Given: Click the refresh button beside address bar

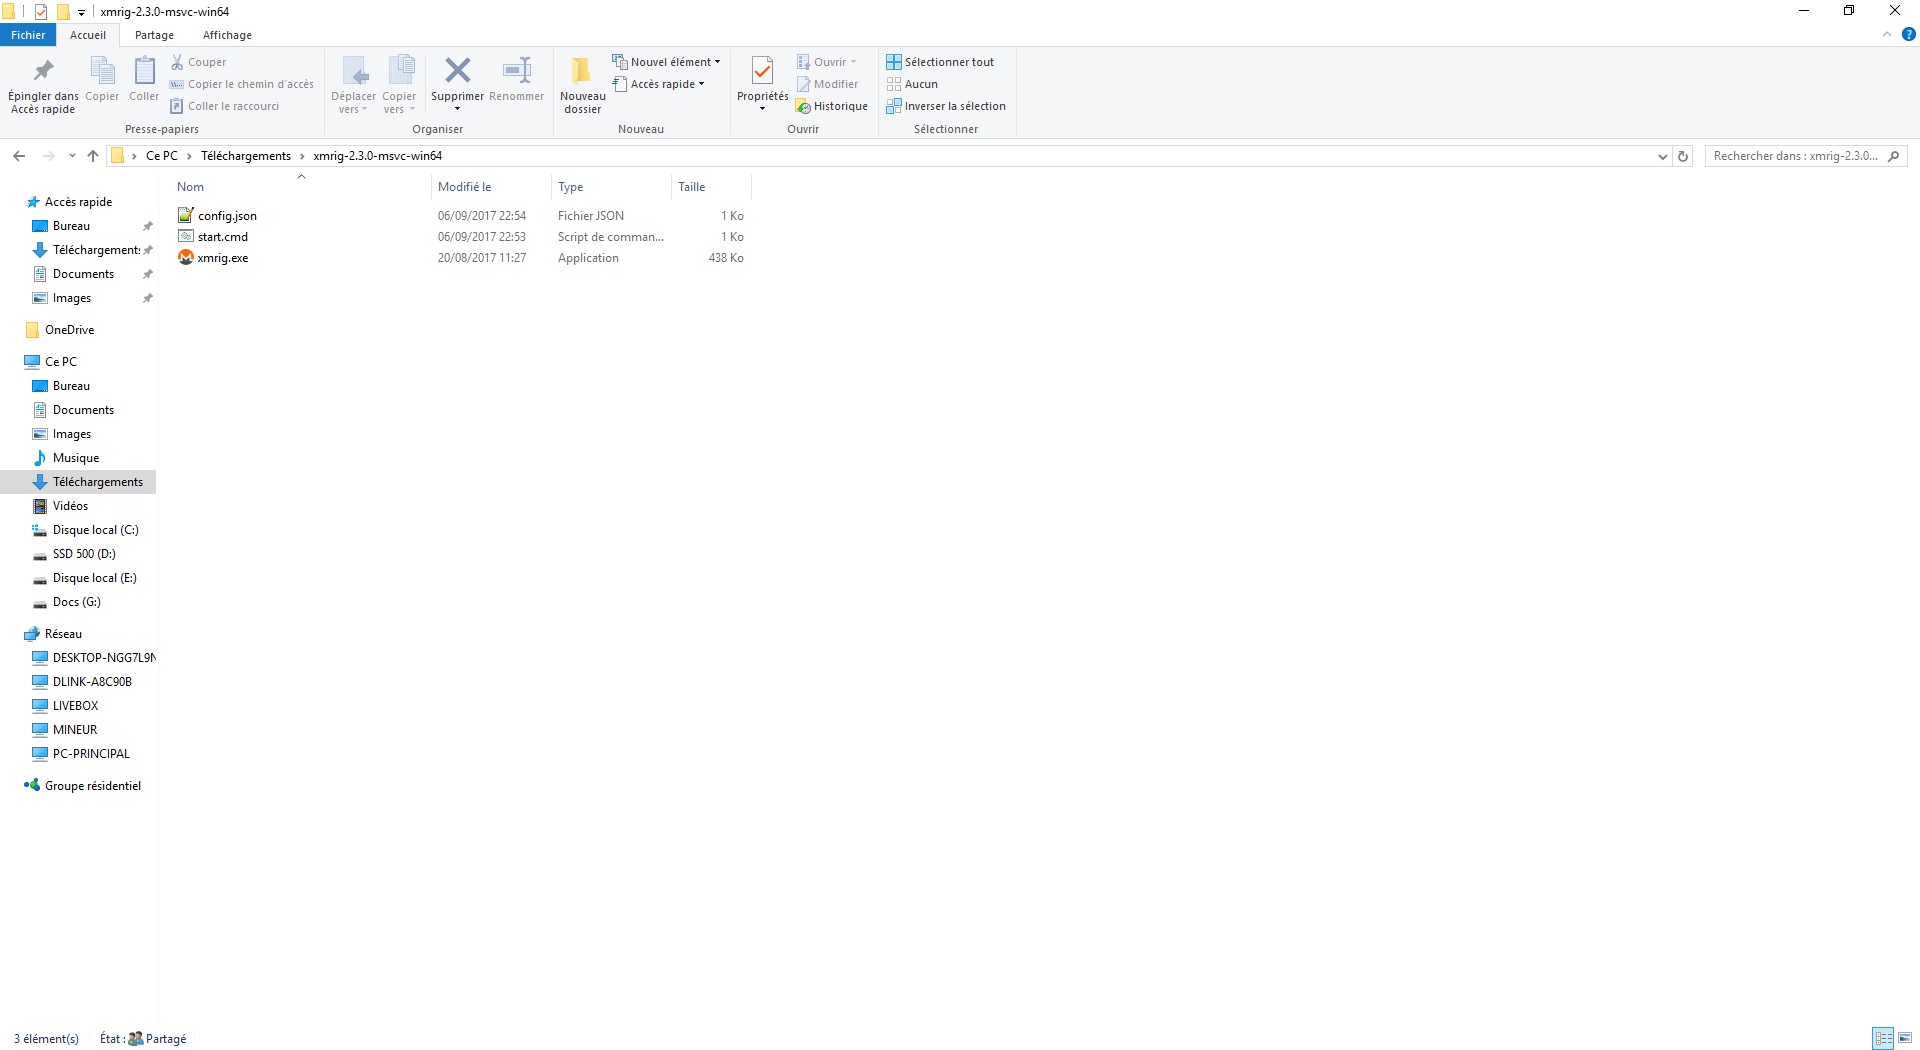Looking at the screenshot, I should click(1683, 156).
